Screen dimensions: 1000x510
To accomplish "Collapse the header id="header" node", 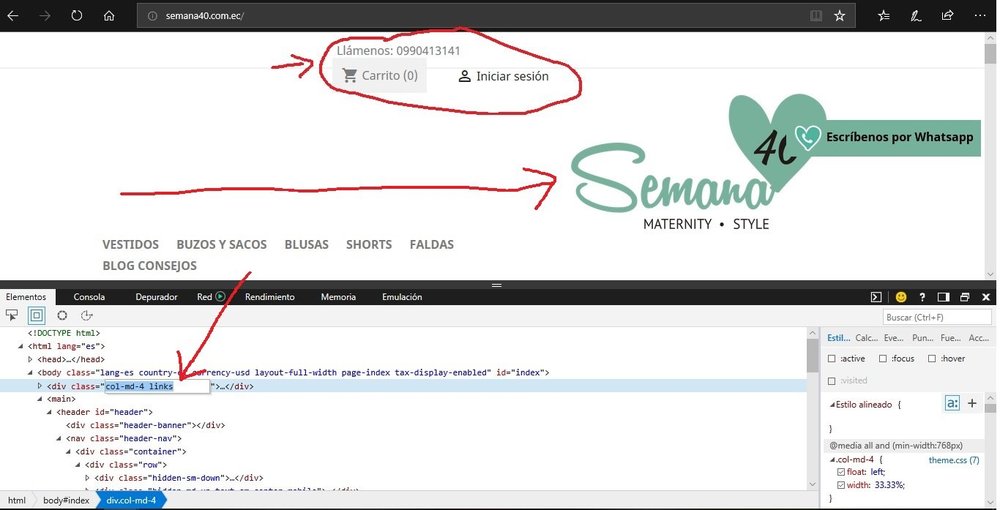I will tap(50, 412).
